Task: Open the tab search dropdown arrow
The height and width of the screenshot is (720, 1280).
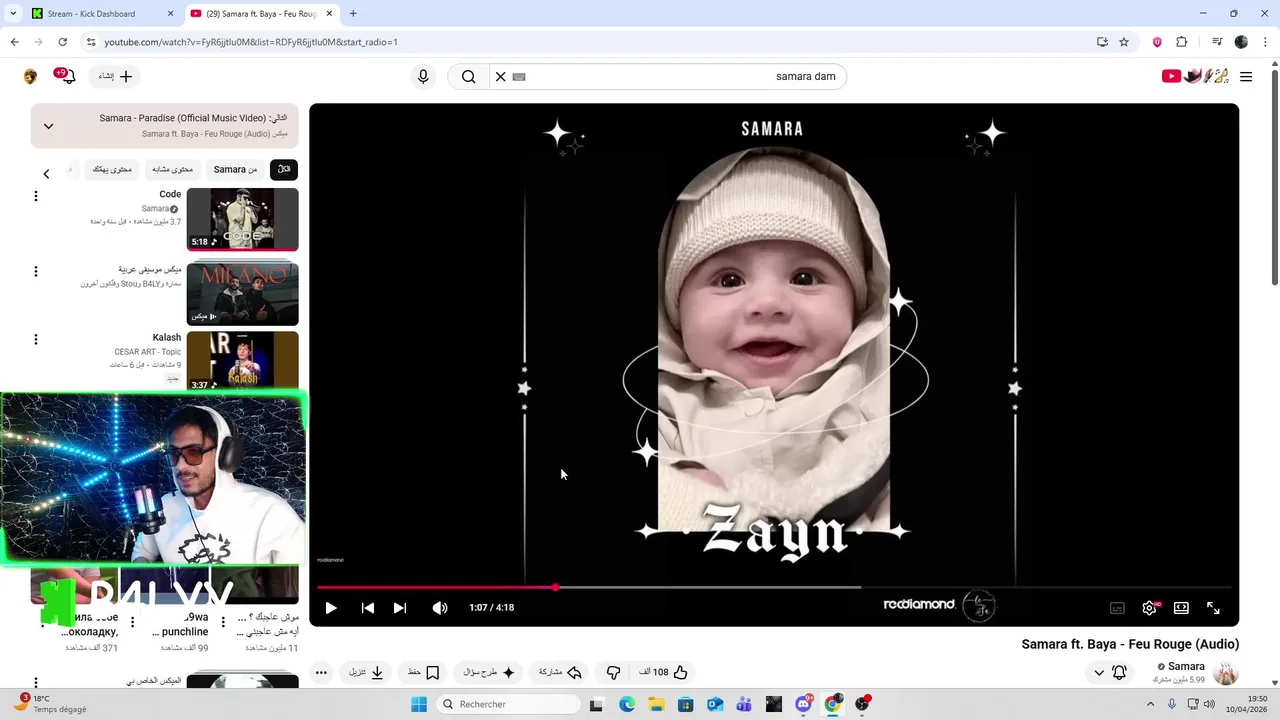Action: 13,14
